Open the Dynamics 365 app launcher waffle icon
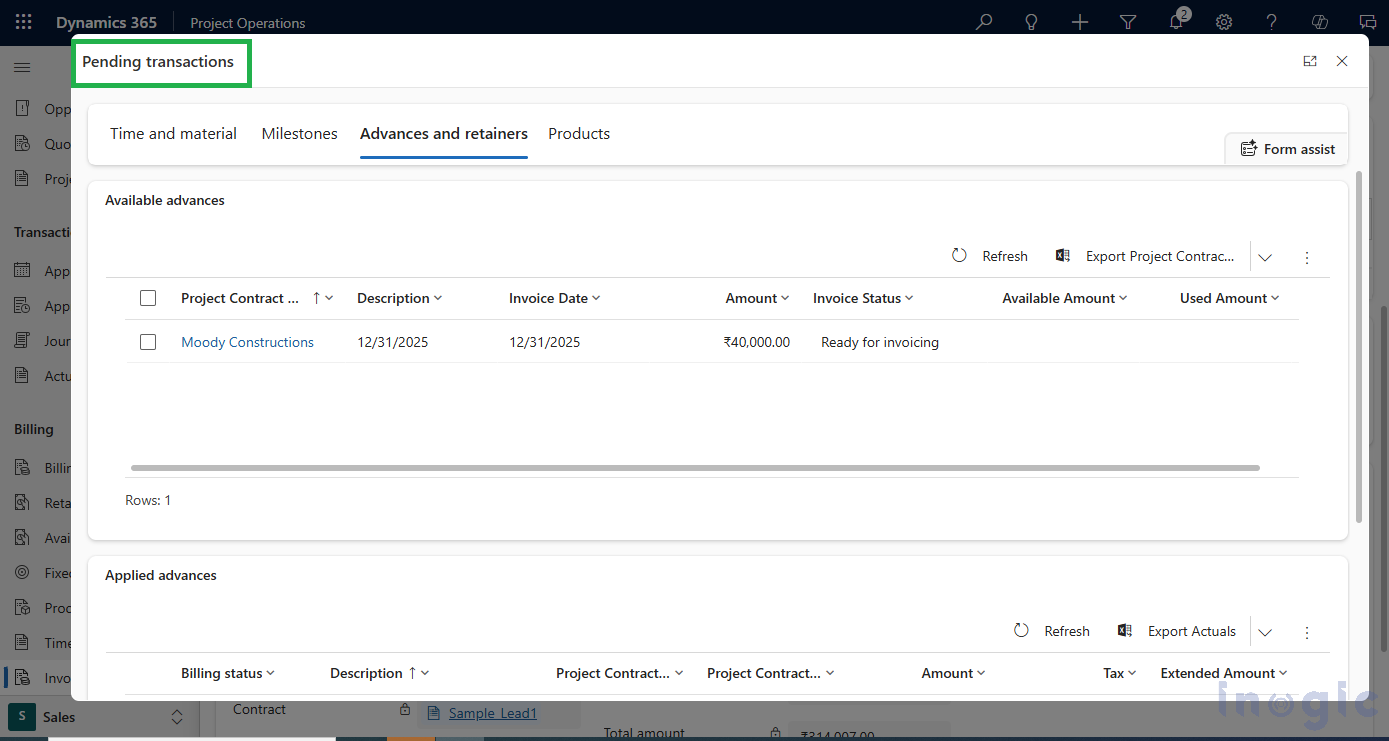 23,22
